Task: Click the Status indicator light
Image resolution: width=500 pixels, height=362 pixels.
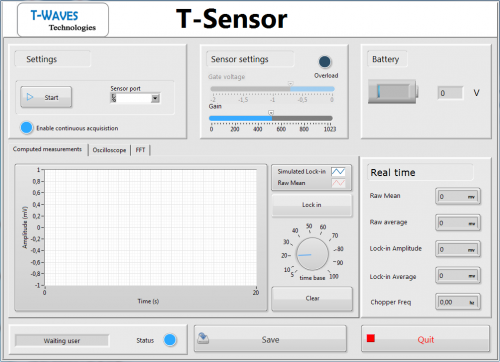Action: click(x=170, y=340)
